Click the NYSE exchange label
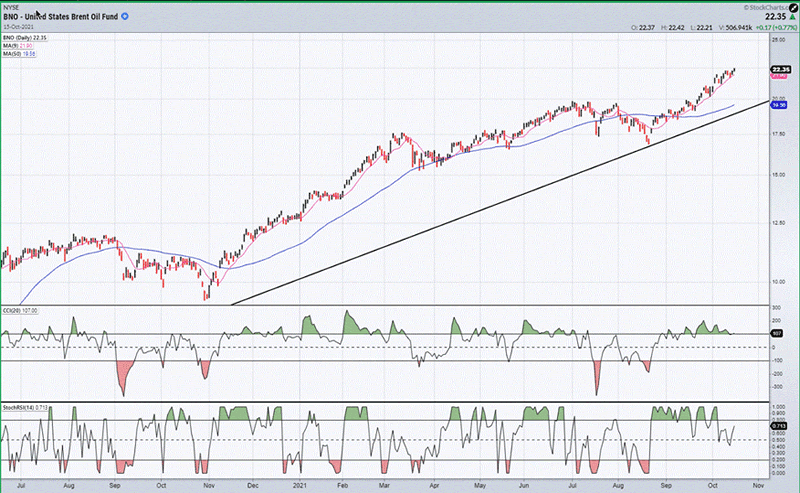Image resolution: width=800 pixels, height=493 pixels. point(11,7)
